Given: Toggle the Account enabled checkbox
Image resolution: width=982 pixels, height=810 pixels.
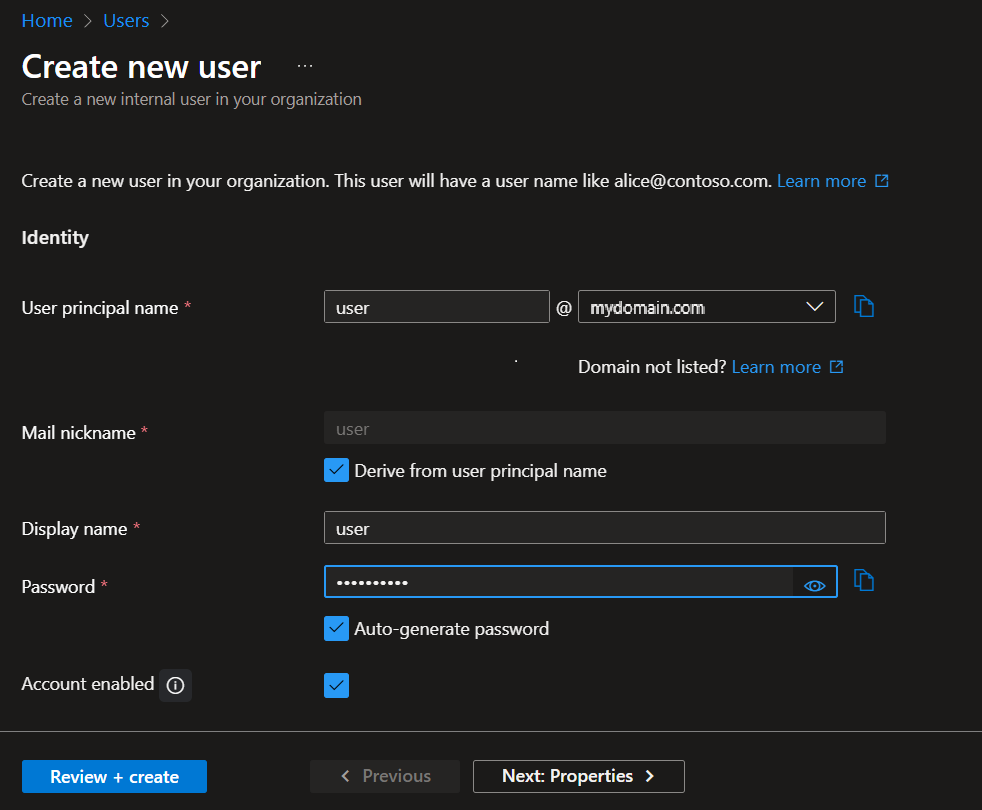Looking at the screenshot, I should (337, 685).
